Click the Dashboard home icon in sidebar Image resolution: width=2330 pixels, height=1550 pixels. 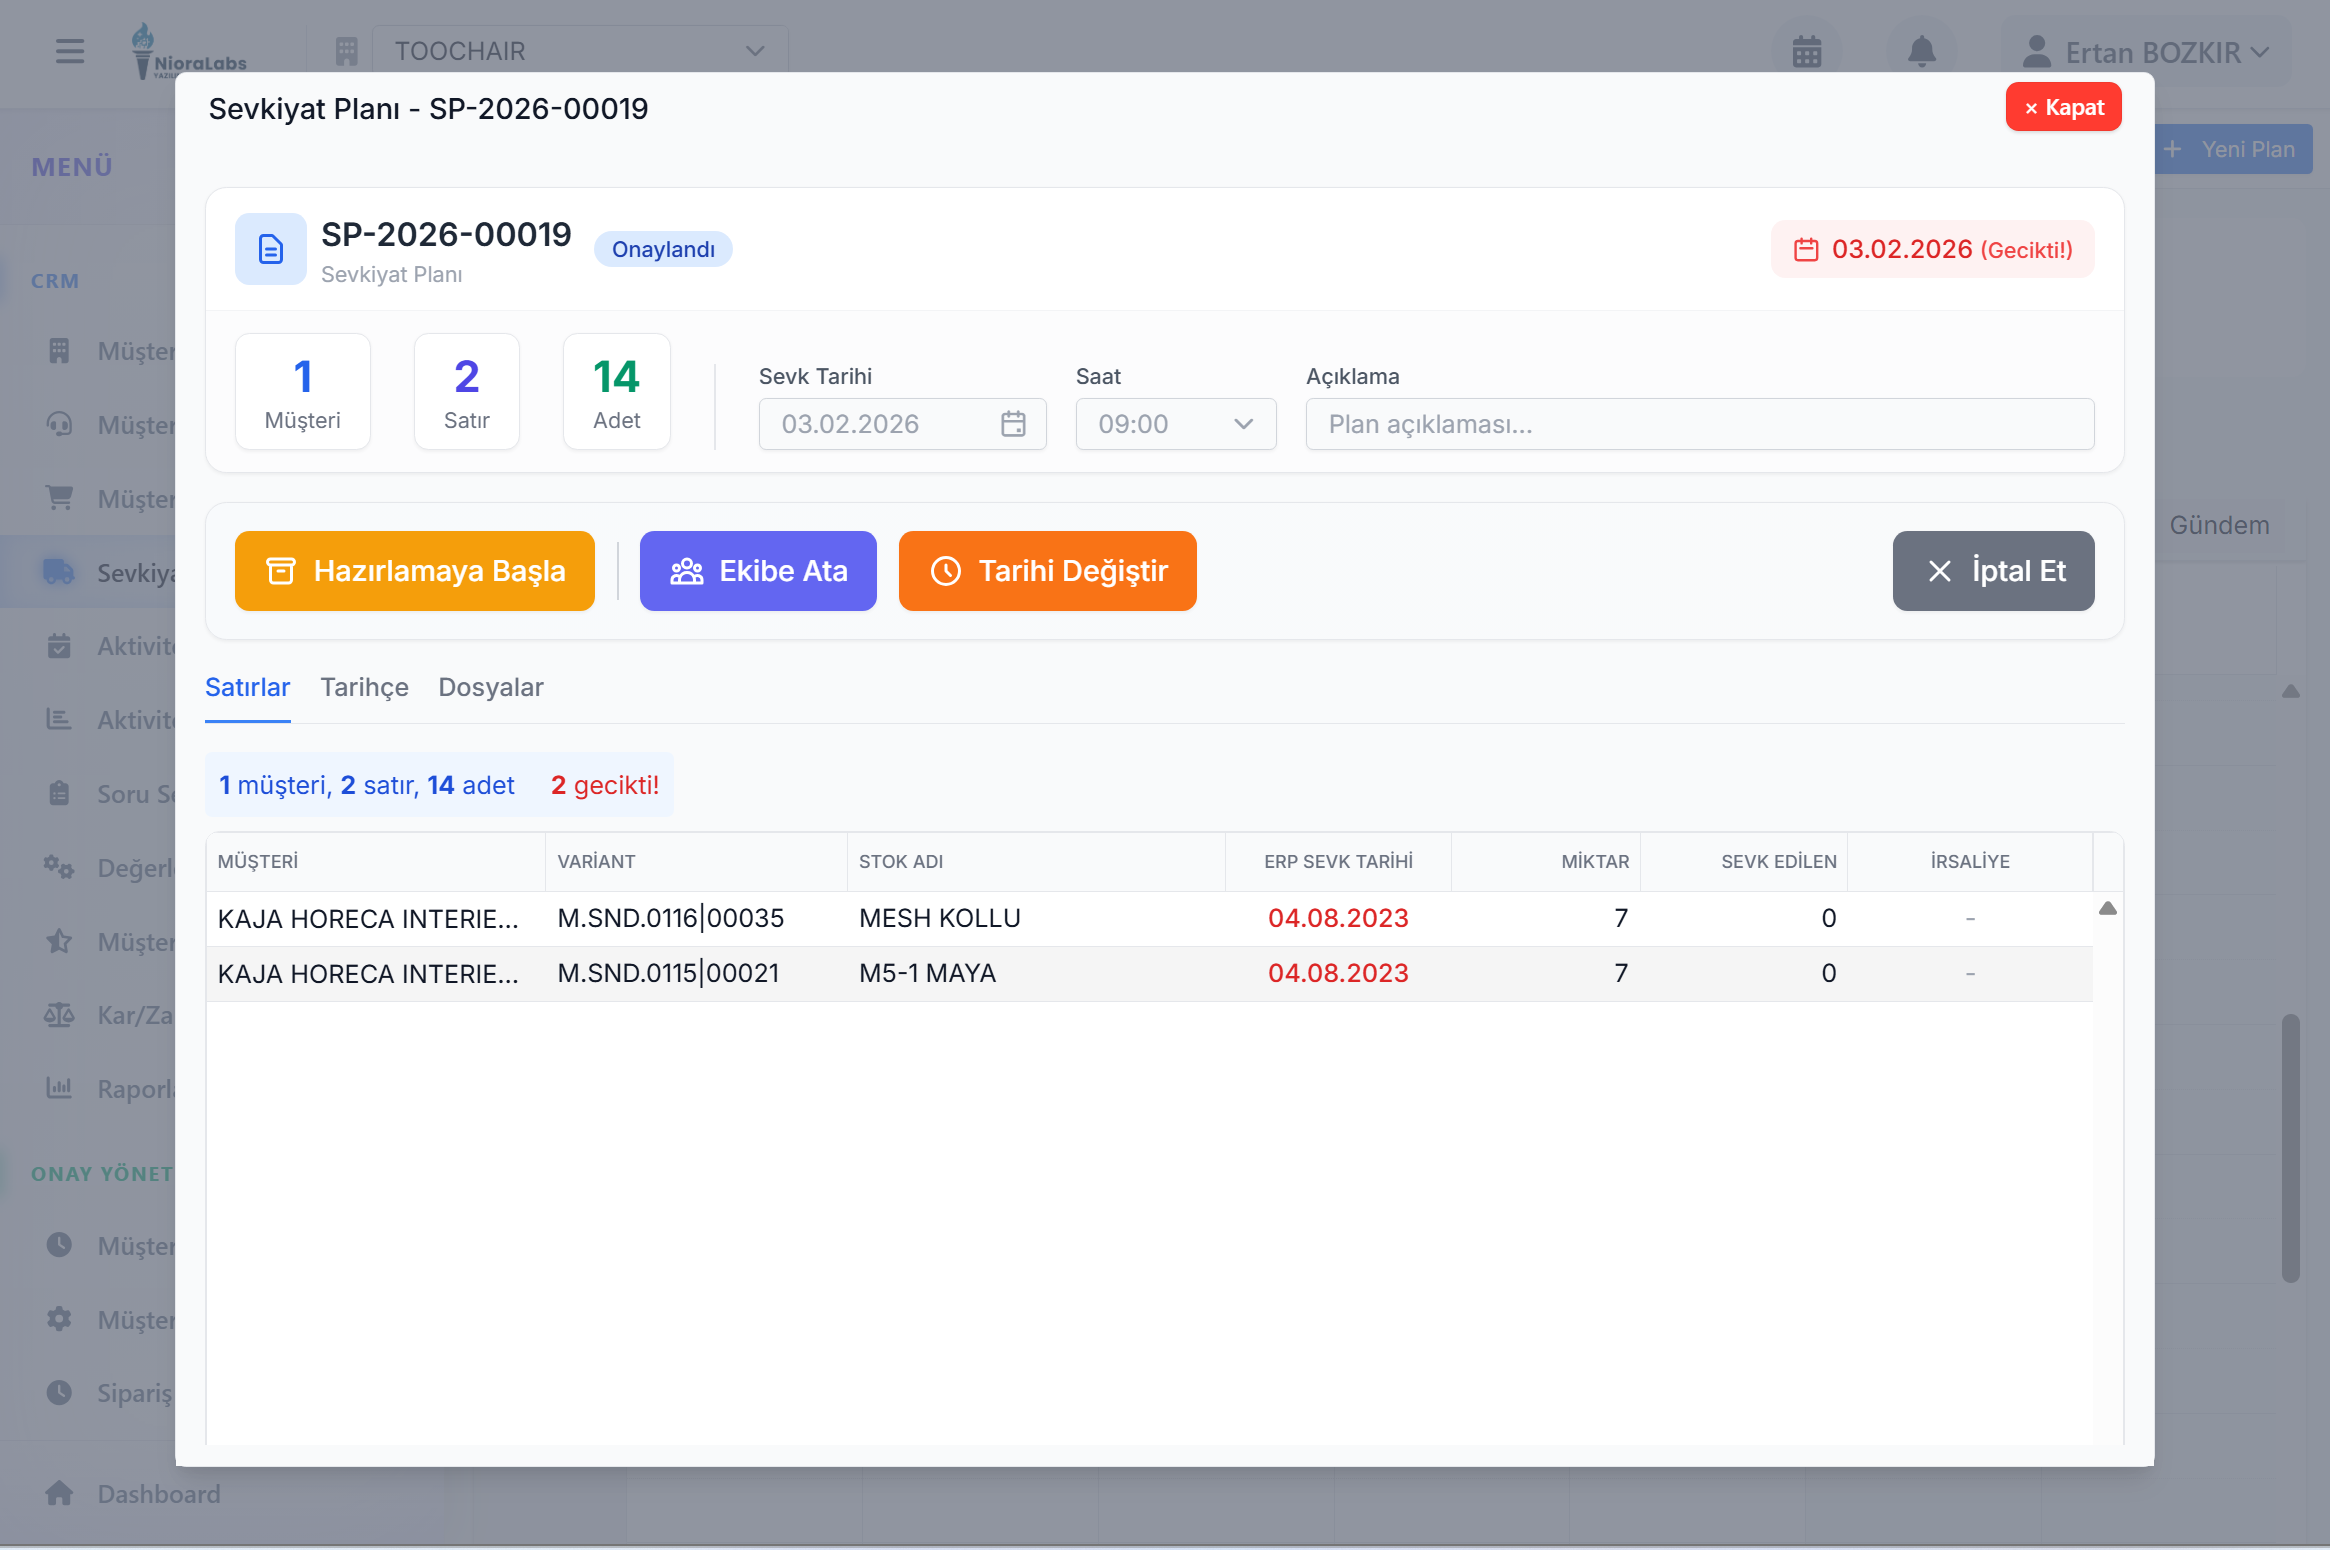click(59, 1493)
